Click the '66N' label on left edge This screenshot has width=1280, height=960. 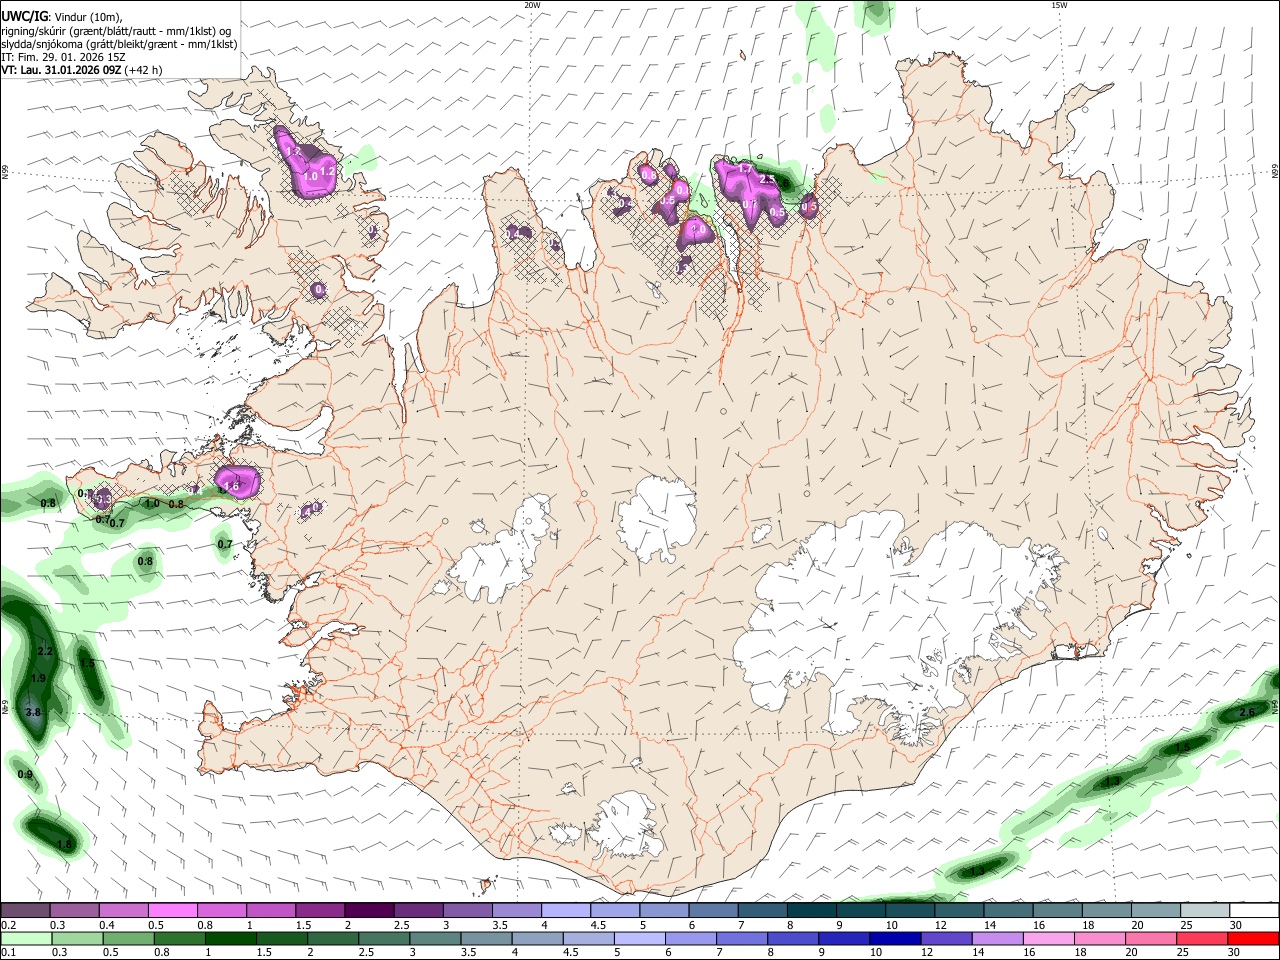(5, 173)
